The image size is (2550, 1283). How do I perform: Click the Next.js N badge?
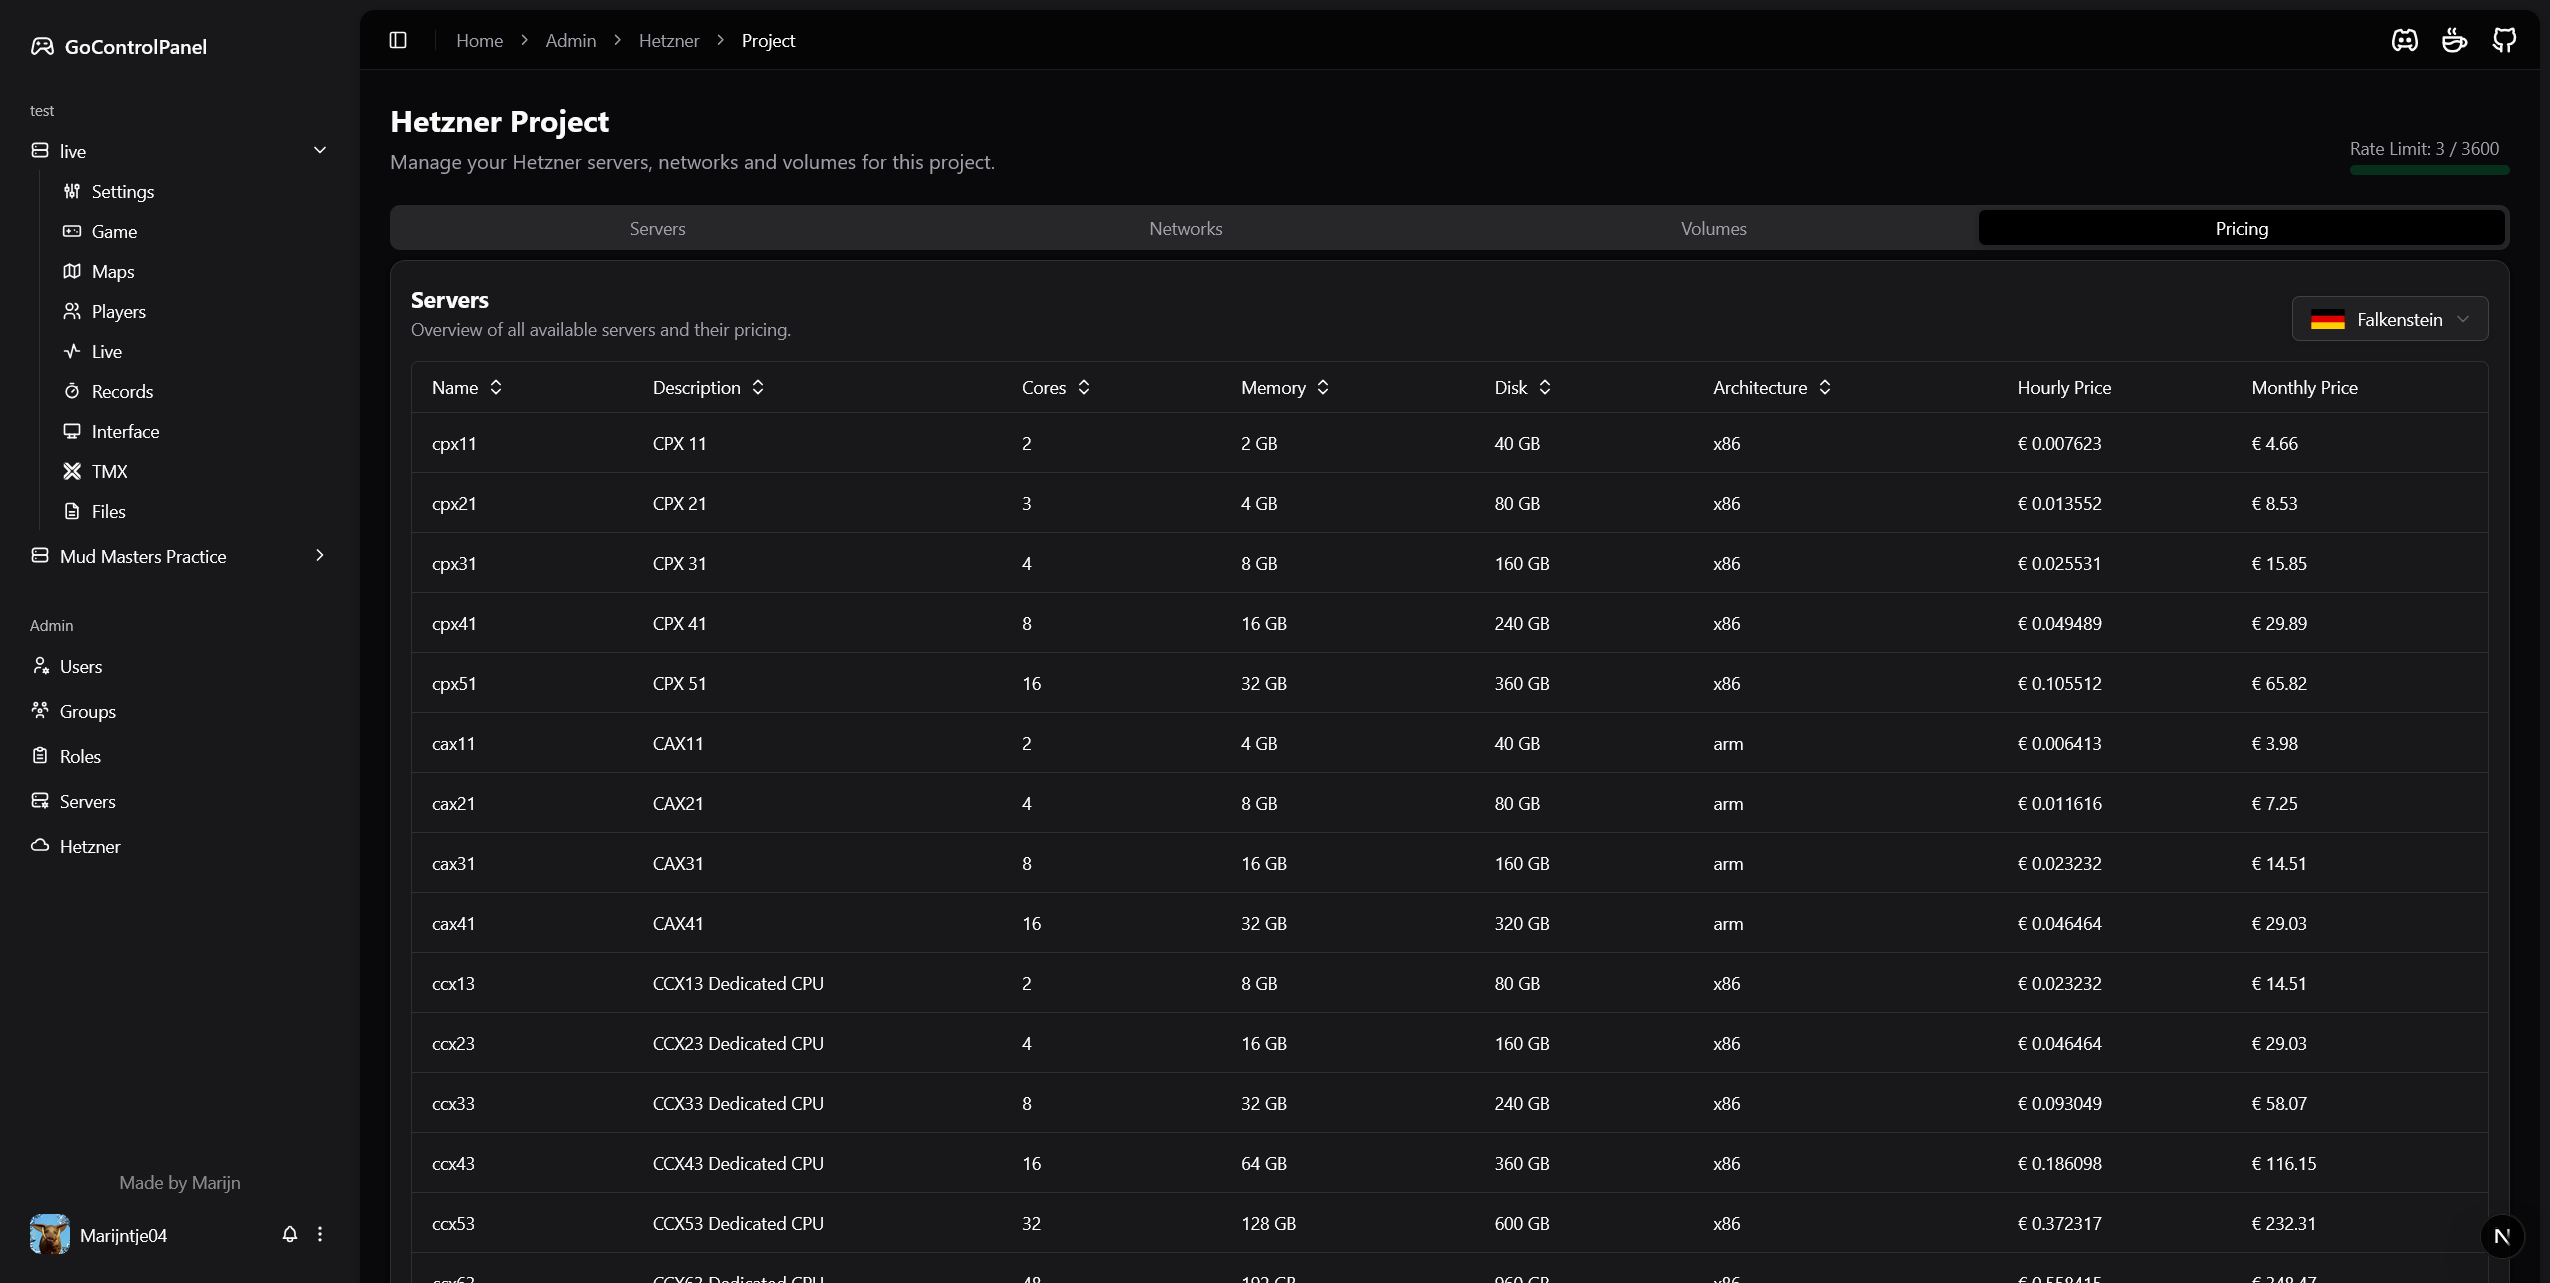2502,1236
